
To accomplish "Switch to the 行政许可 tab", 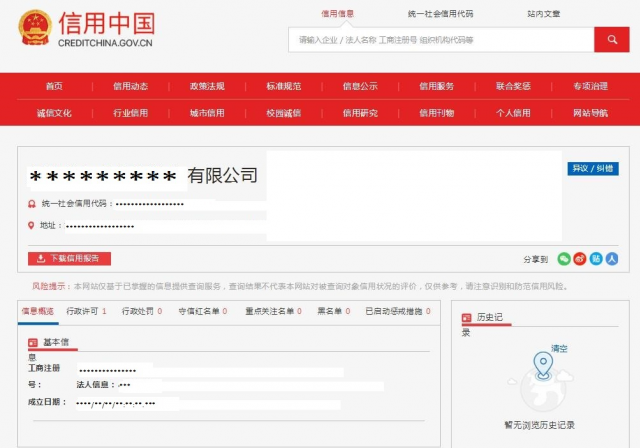I will pos(83,311).
